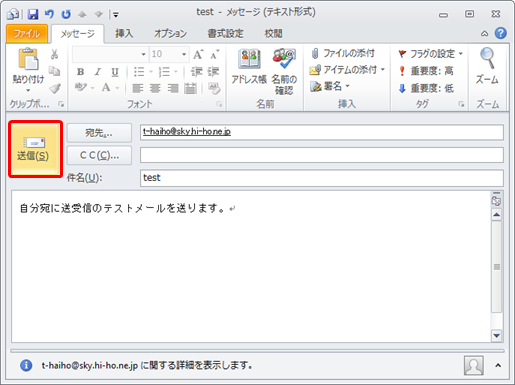Click the Send (送信) button
The width and height of the screenshot is (515, 385).
[35, 149]
